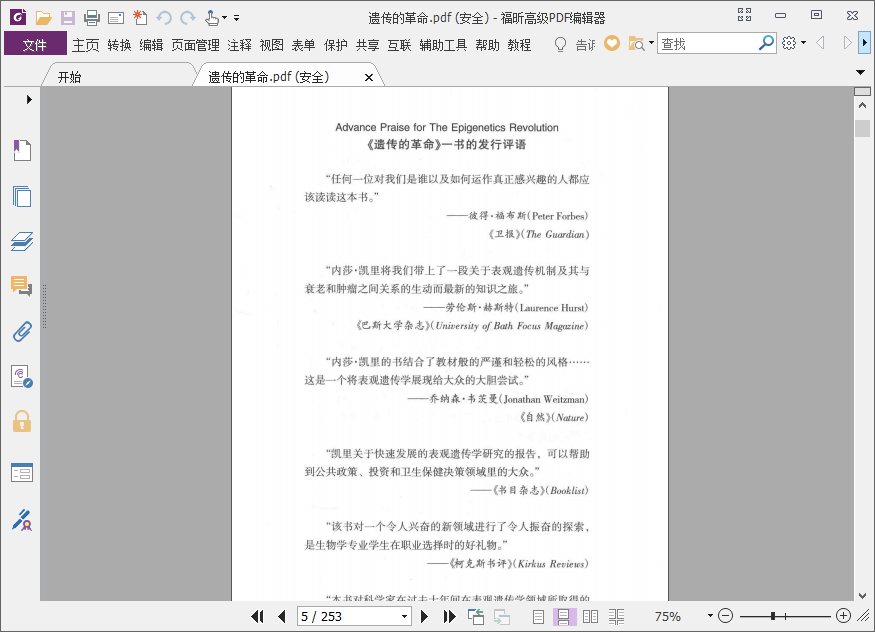Open the Layers panel icon
Viewport: 875px width, 632px height.
(22, 241)
